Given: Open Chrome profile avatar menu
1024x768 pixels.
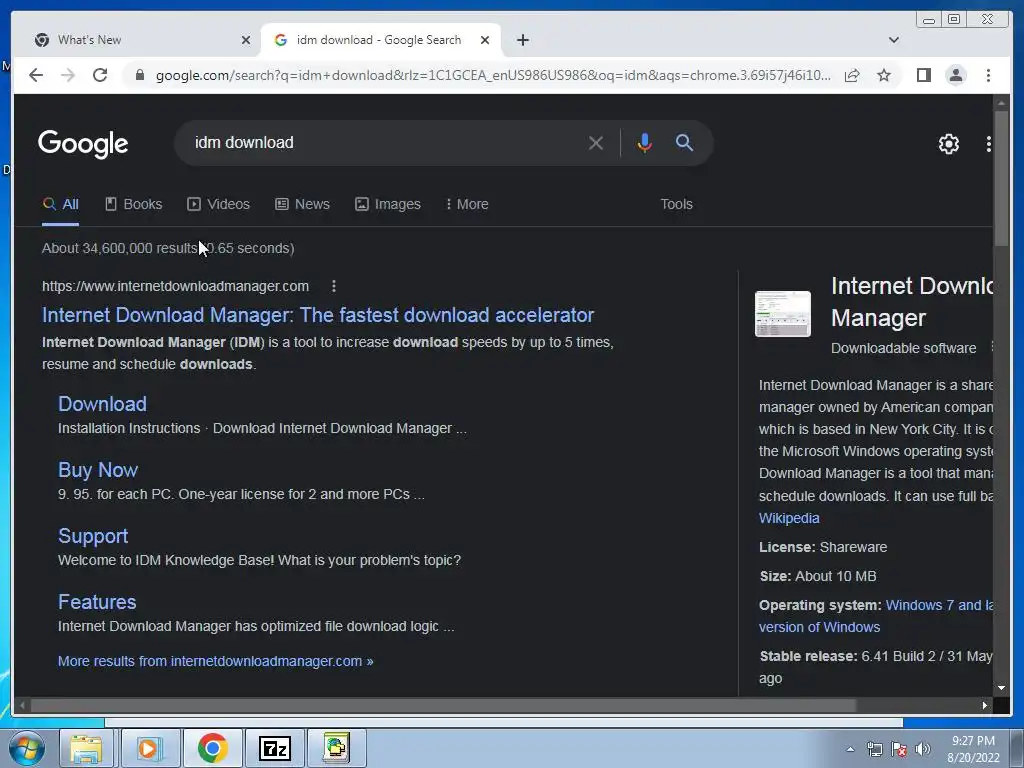Looking at the screenshot, I should click(955, 75).
